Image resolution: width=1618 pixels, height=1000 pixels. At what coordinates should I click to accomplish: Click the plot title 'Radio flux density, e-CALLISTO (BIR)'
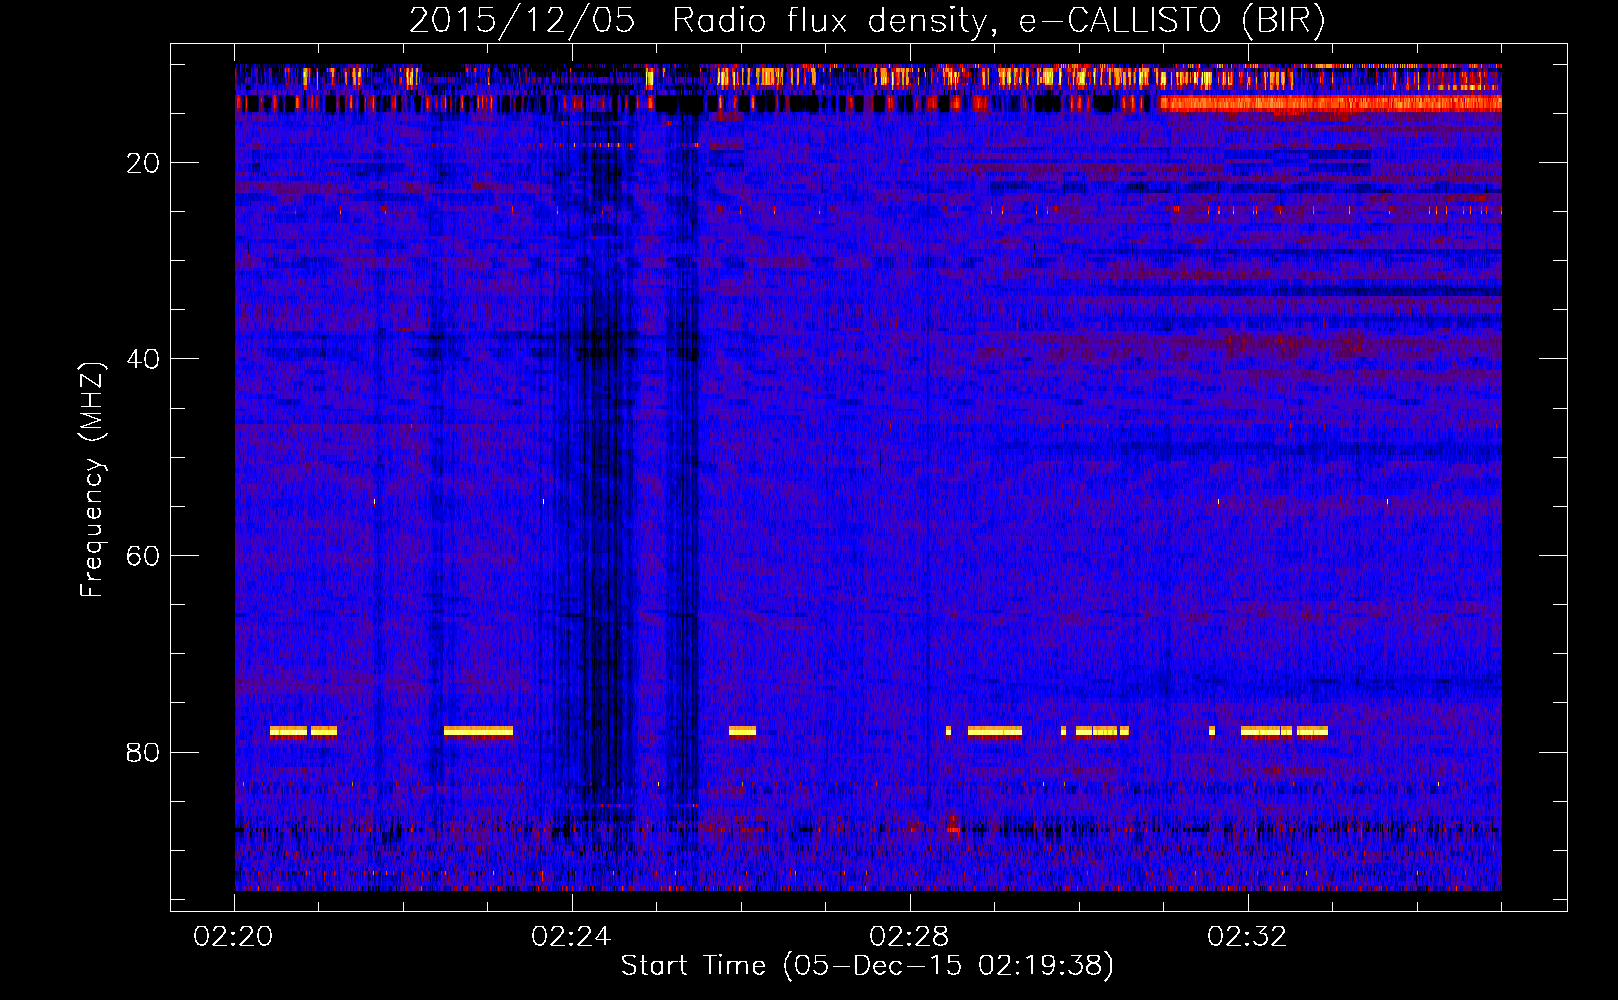[x=998, y=20]
